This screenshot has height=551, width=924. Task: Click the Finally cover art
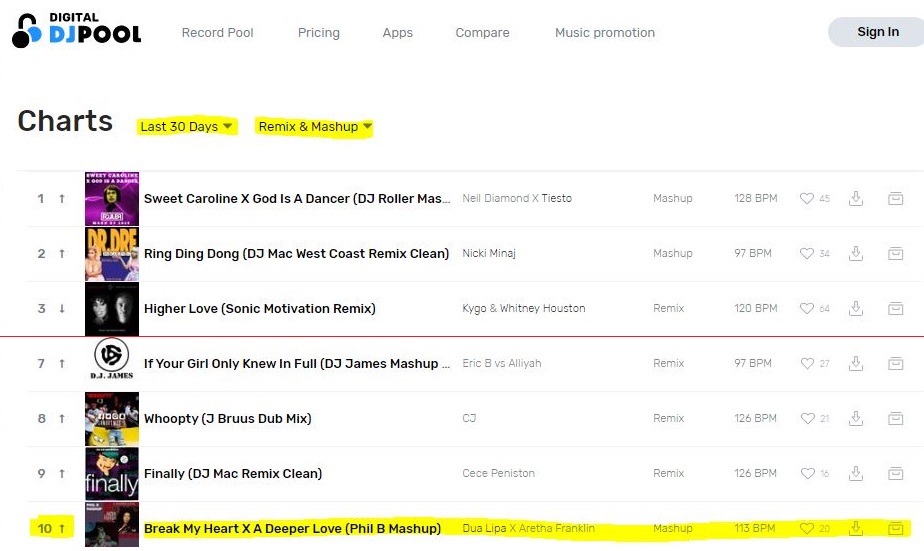[112, 473]
